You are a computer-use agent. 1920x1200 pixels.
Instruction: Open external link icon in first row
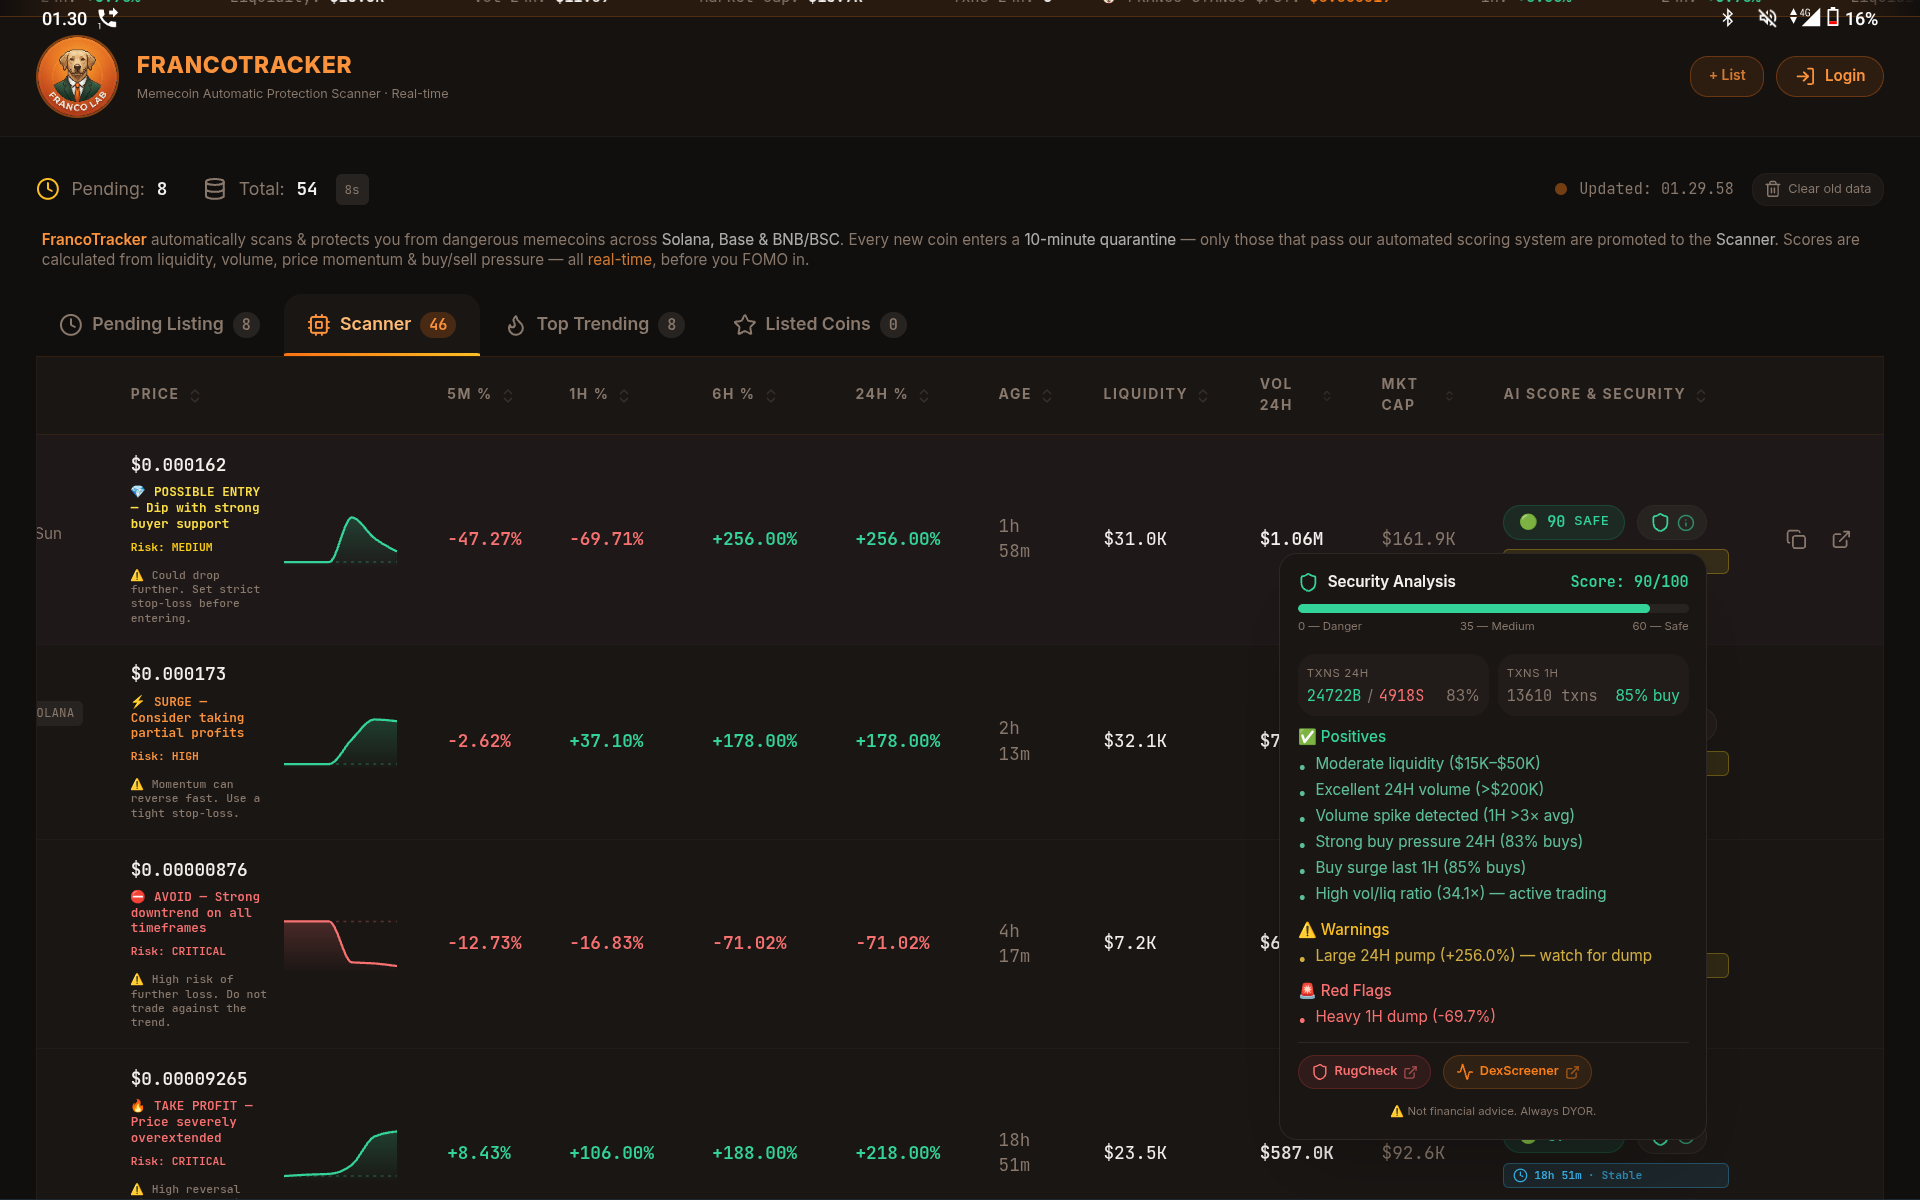1841,540
